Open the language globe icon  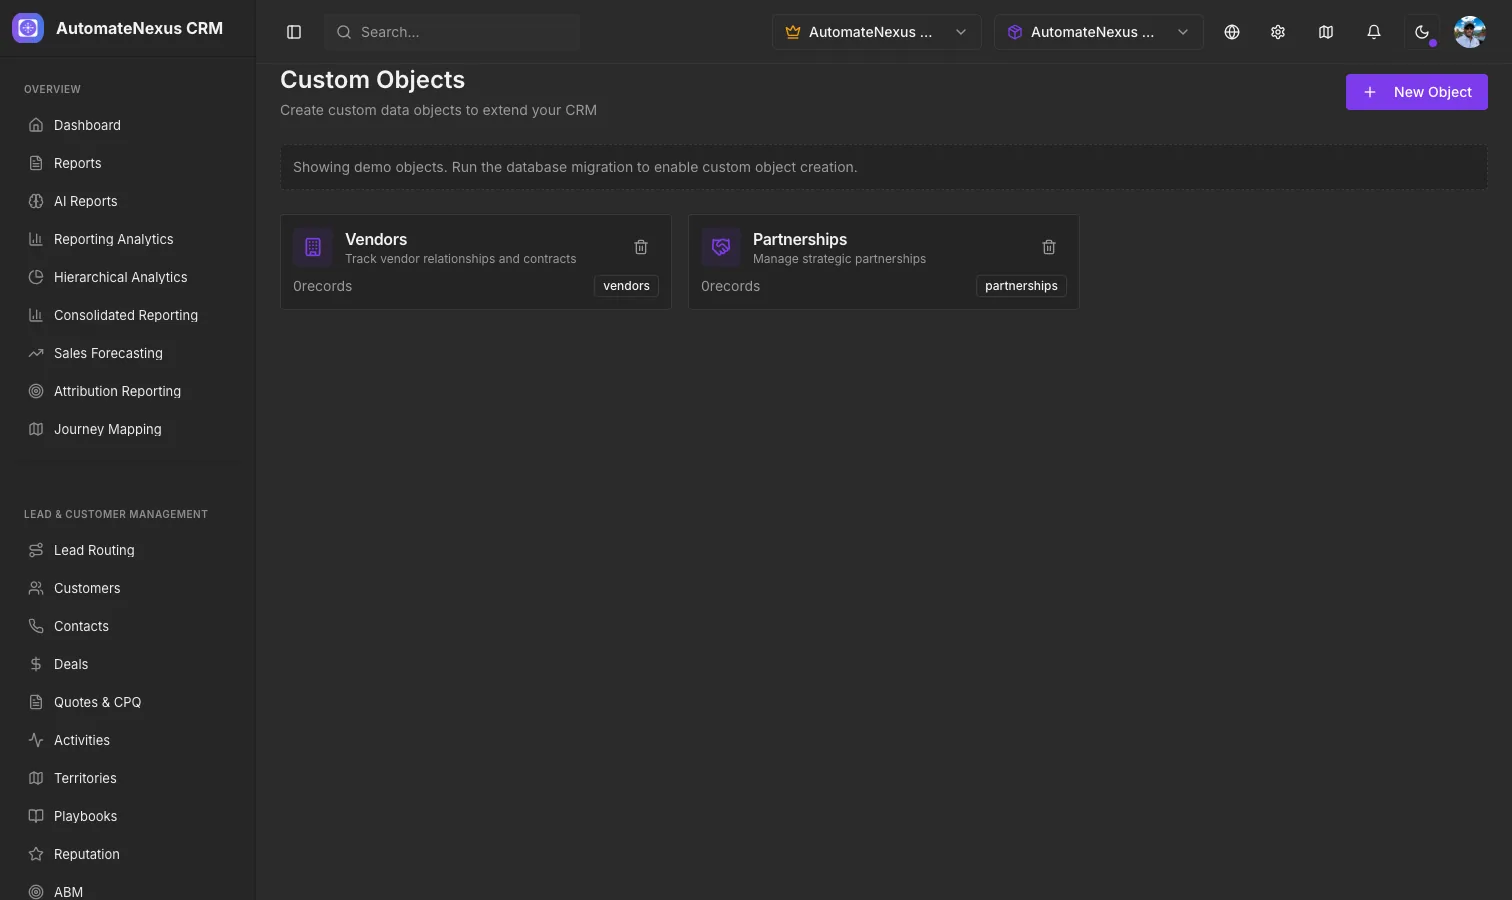[x=1232, y=32]
